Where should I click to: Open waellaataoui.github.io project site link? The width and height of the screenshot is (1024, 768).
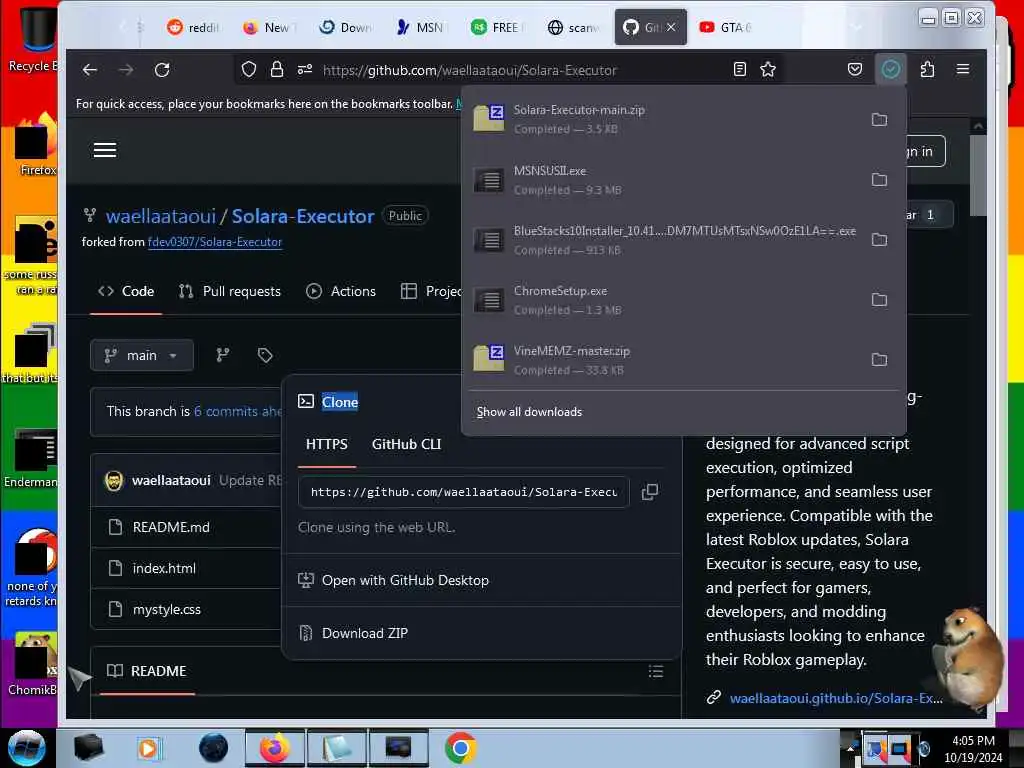point(836,698)
